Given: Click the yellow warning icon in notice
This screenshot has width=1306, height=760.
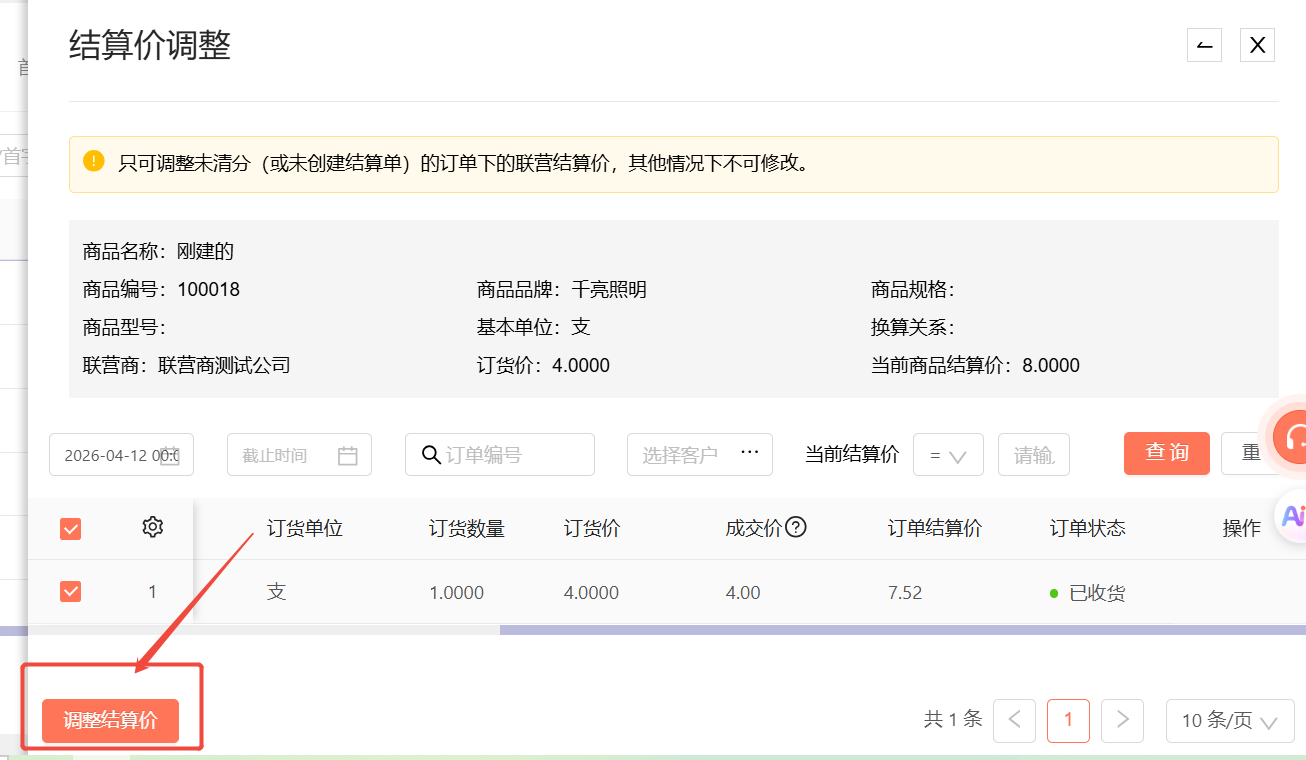Looking at the screenshot, I should (x=94, y=161).
